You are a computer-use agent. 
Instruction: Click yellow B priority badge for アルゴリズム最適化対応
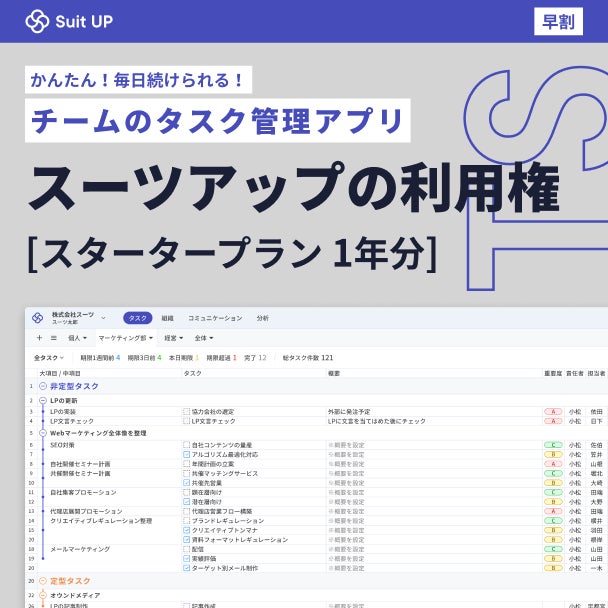click(553, 454)
